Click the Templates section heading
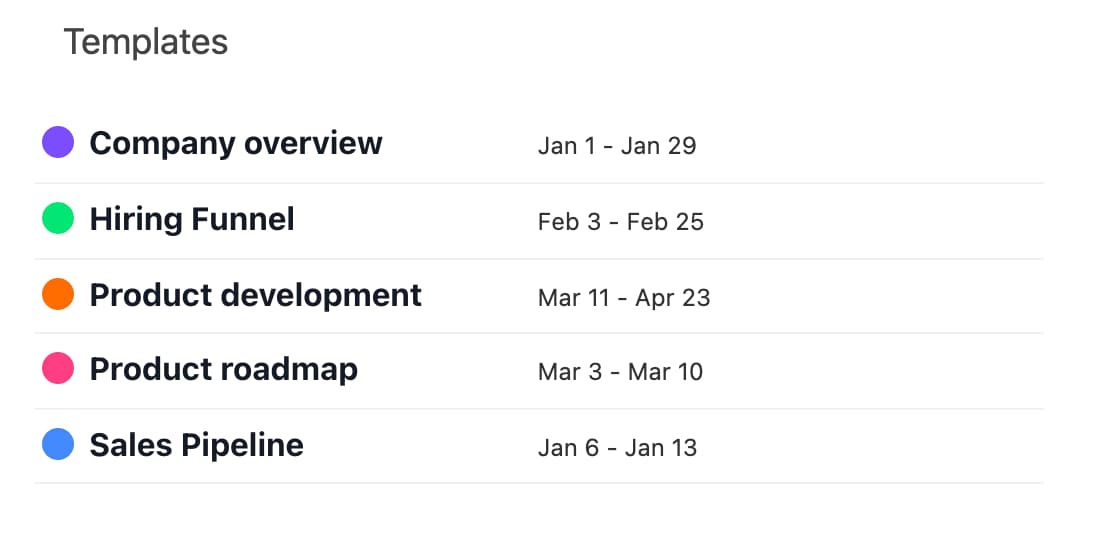The height and width of the screenshot is (540, 1100). [x=146, y=42]
